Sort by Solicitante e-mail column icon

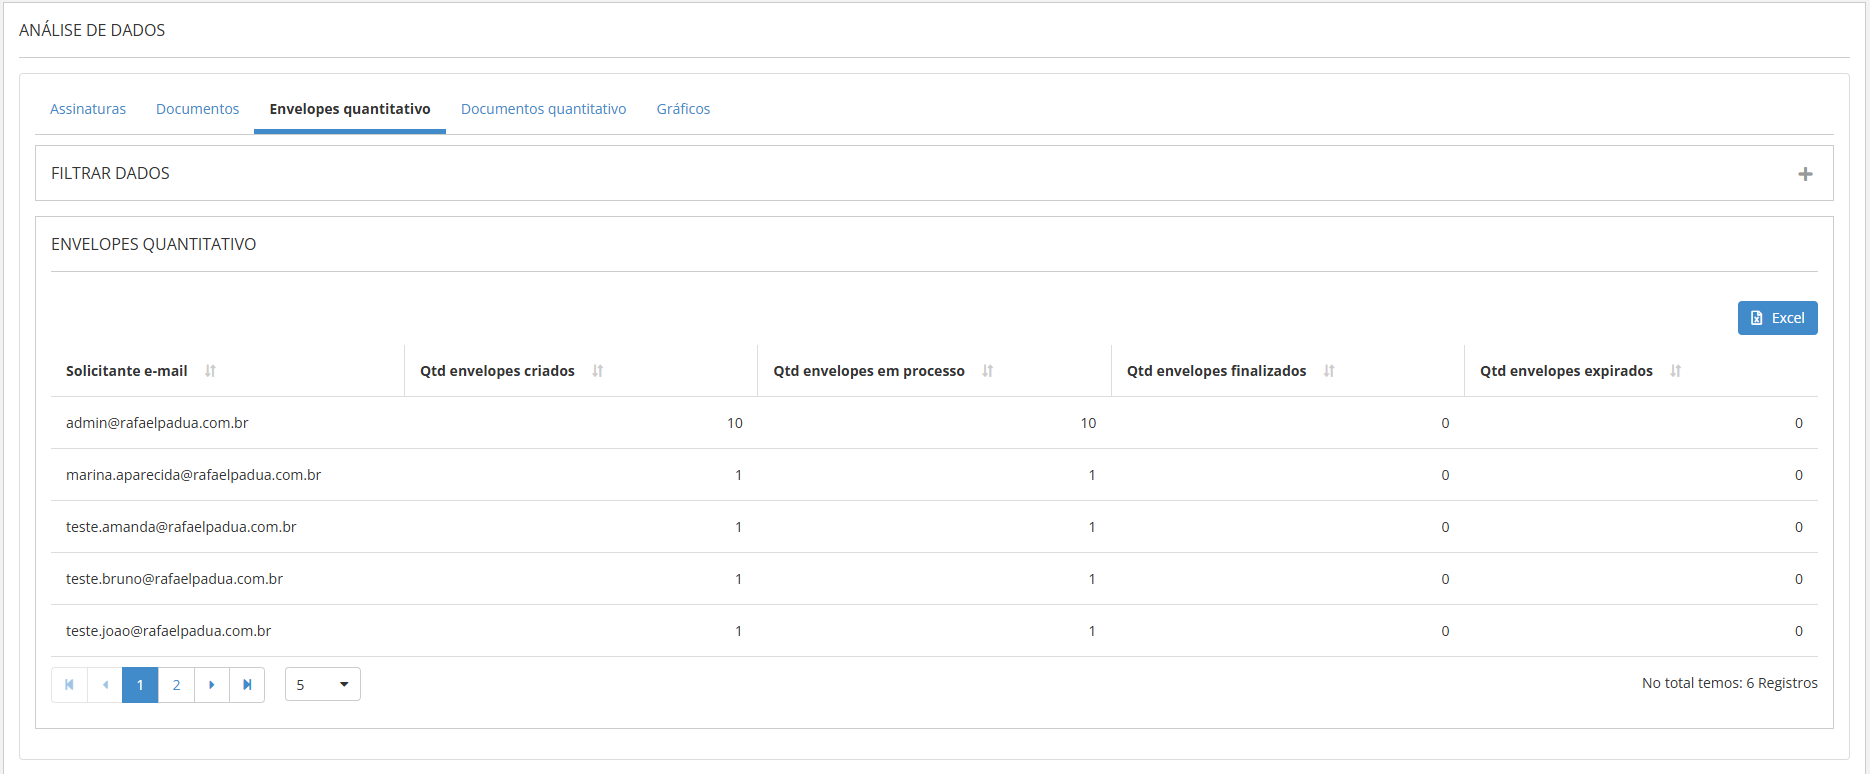click(210, 371)
